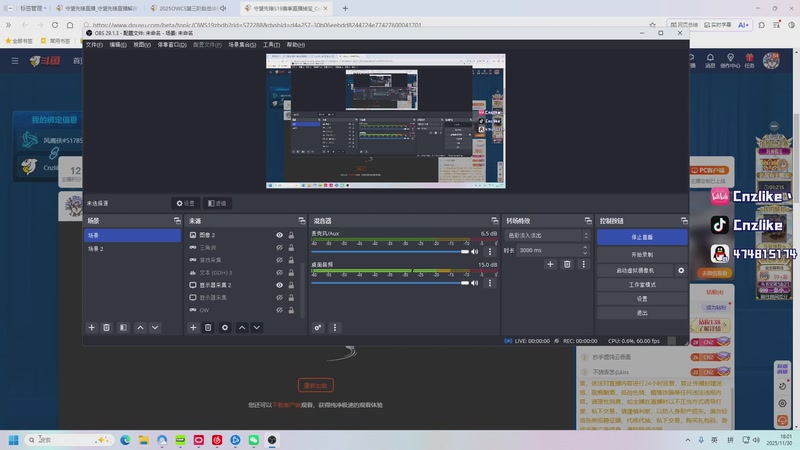Image resolution: width=800 pixels, height=450 pixels.
Task: Open 编辑(E) menu in OBS
Action: click(118, 45)
